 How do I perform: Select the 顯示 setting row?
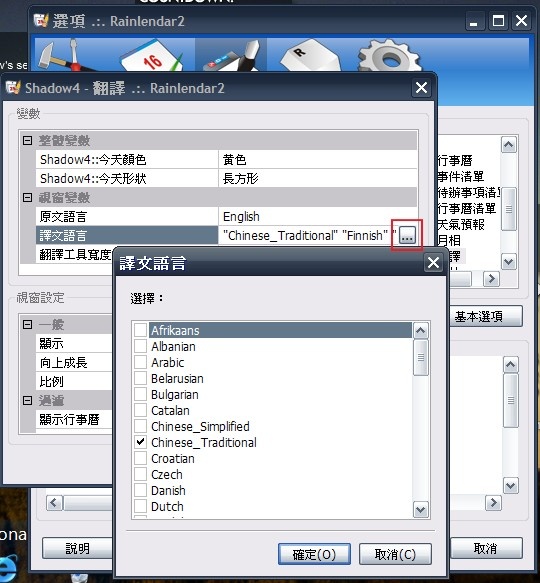pyautogui.click(x=74, y=343)
